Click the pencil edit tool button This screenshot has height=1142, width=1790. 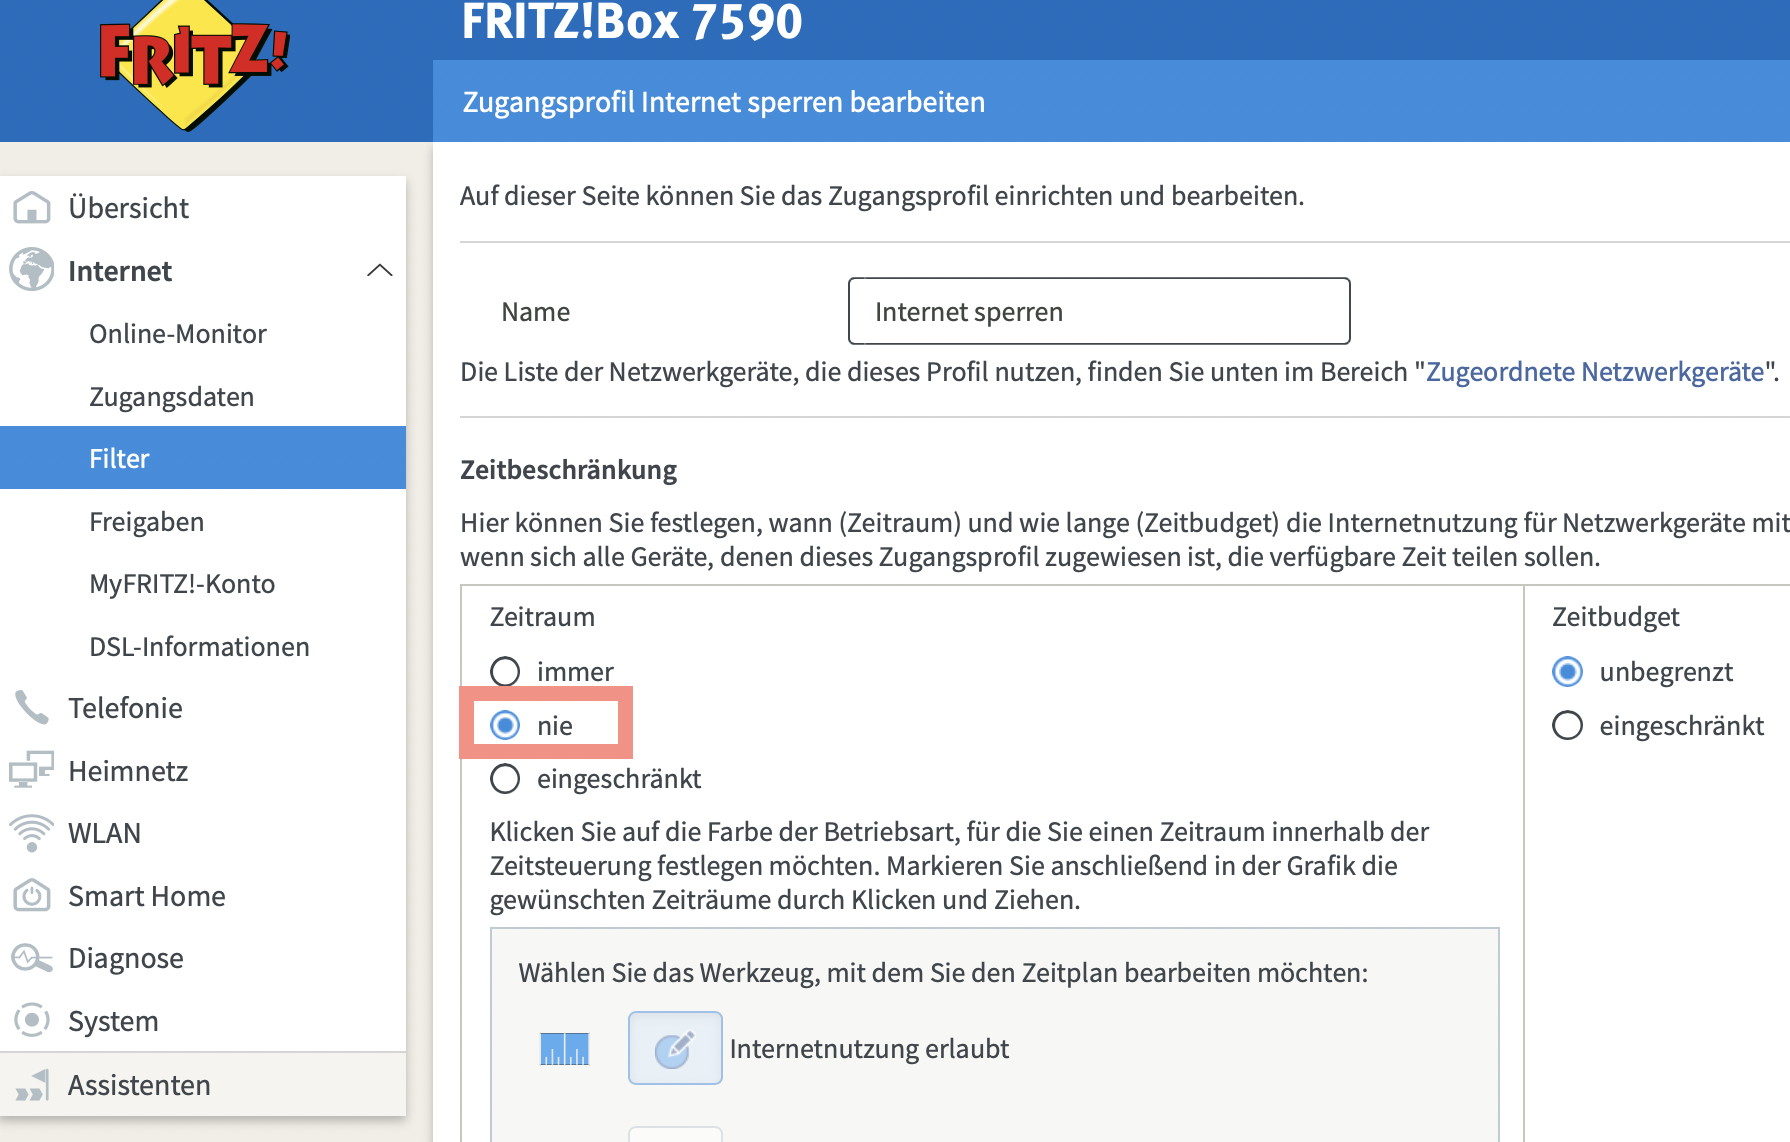675,1048
